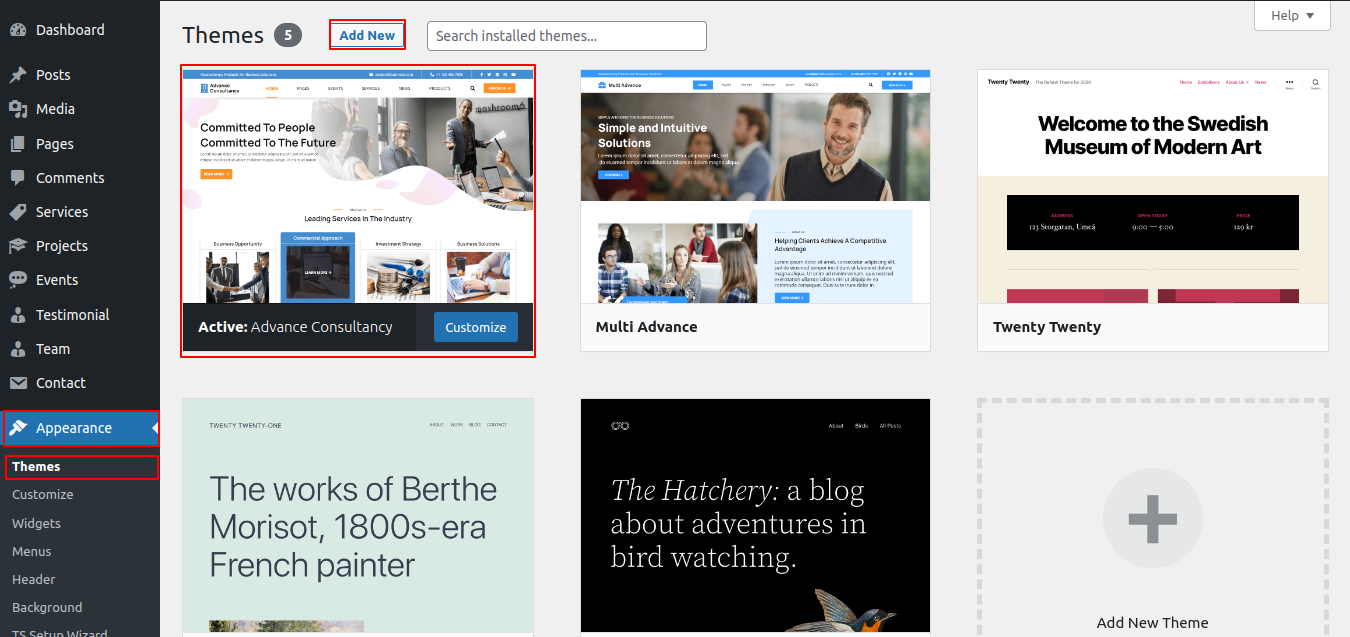Screen dimensions: 1350x637
Task: Open the Media menu item
Action: pyautogui.click(x=80, y=109)
